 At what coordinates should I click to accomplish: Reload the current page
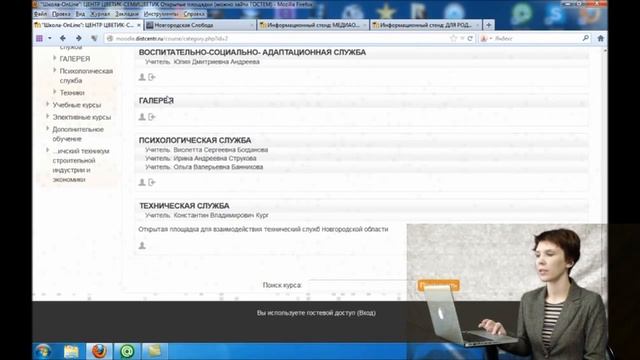[x=470, y=38]
